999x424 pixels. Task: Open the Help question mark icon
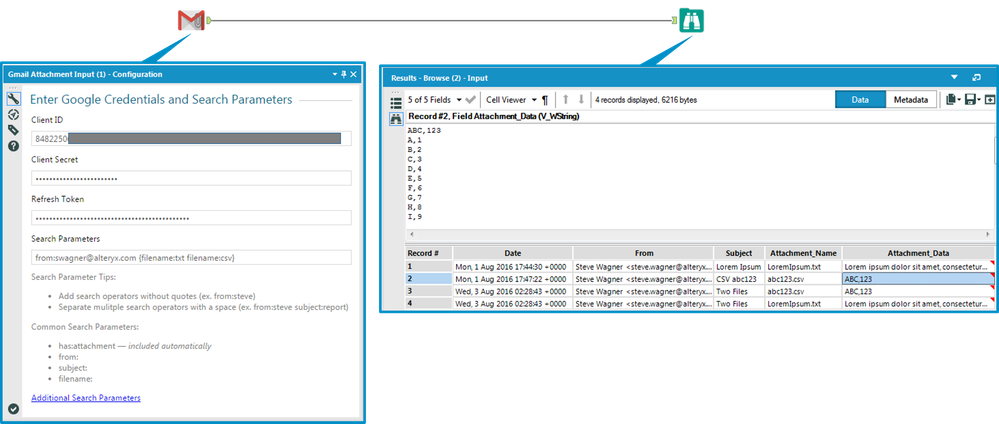coord(13,146)
